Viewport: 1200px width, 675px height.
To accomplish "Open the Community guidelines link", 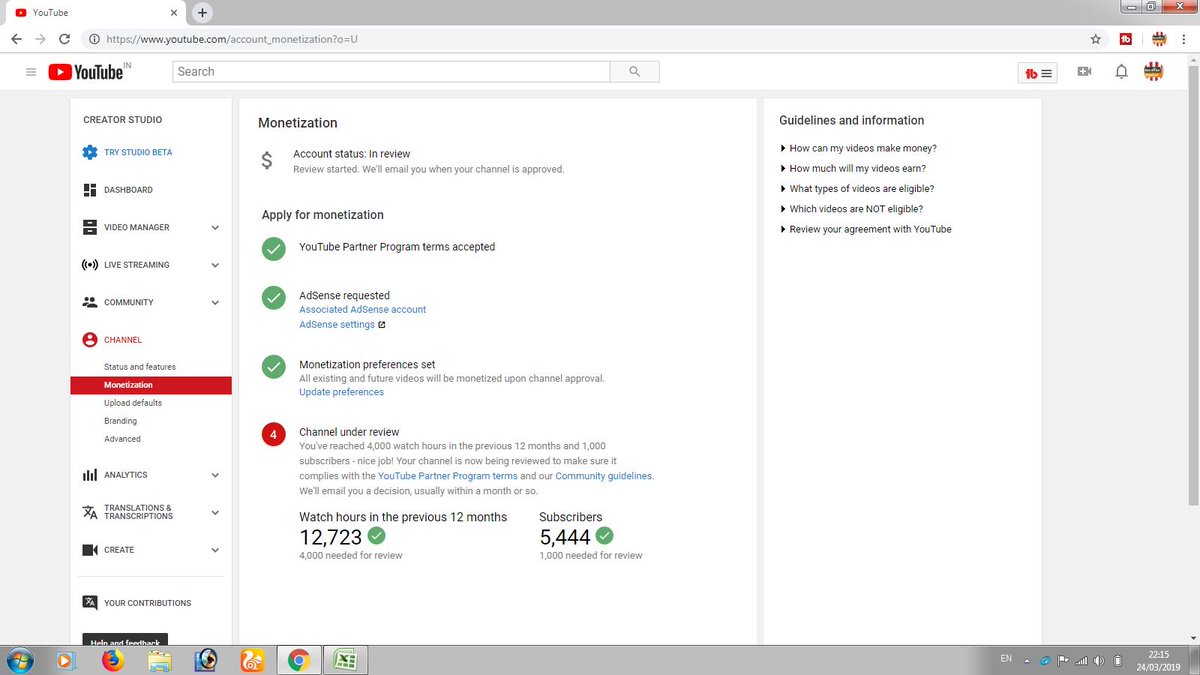I will [603, 476].
